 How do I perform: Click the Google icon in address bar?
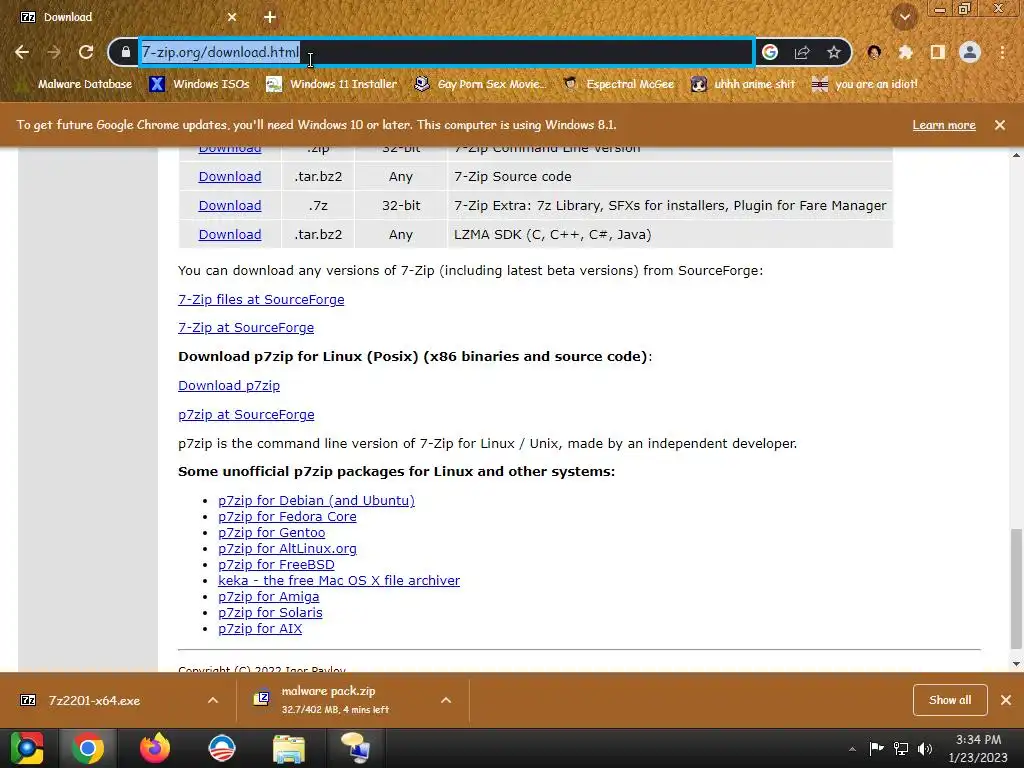tap(770, 52)
